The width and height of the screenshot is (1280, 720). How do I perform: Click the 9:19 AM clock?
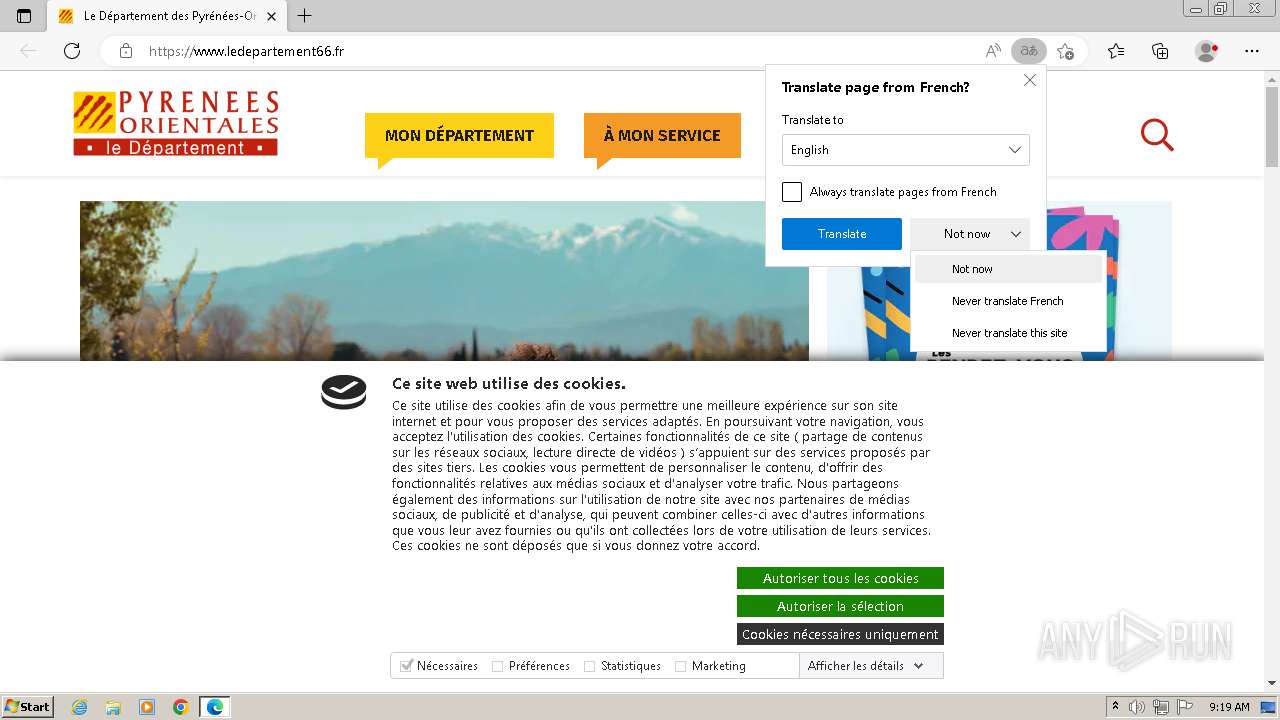pyautogui.click(x=1229, y=707)
